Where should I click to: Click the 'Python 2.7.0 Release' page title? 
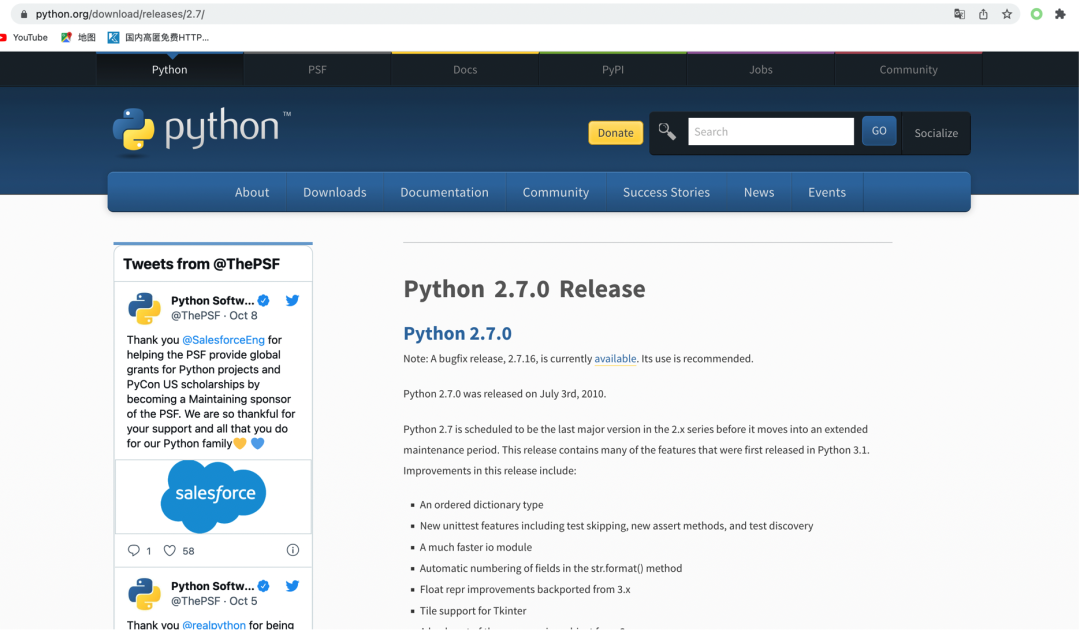click(524, 289)
